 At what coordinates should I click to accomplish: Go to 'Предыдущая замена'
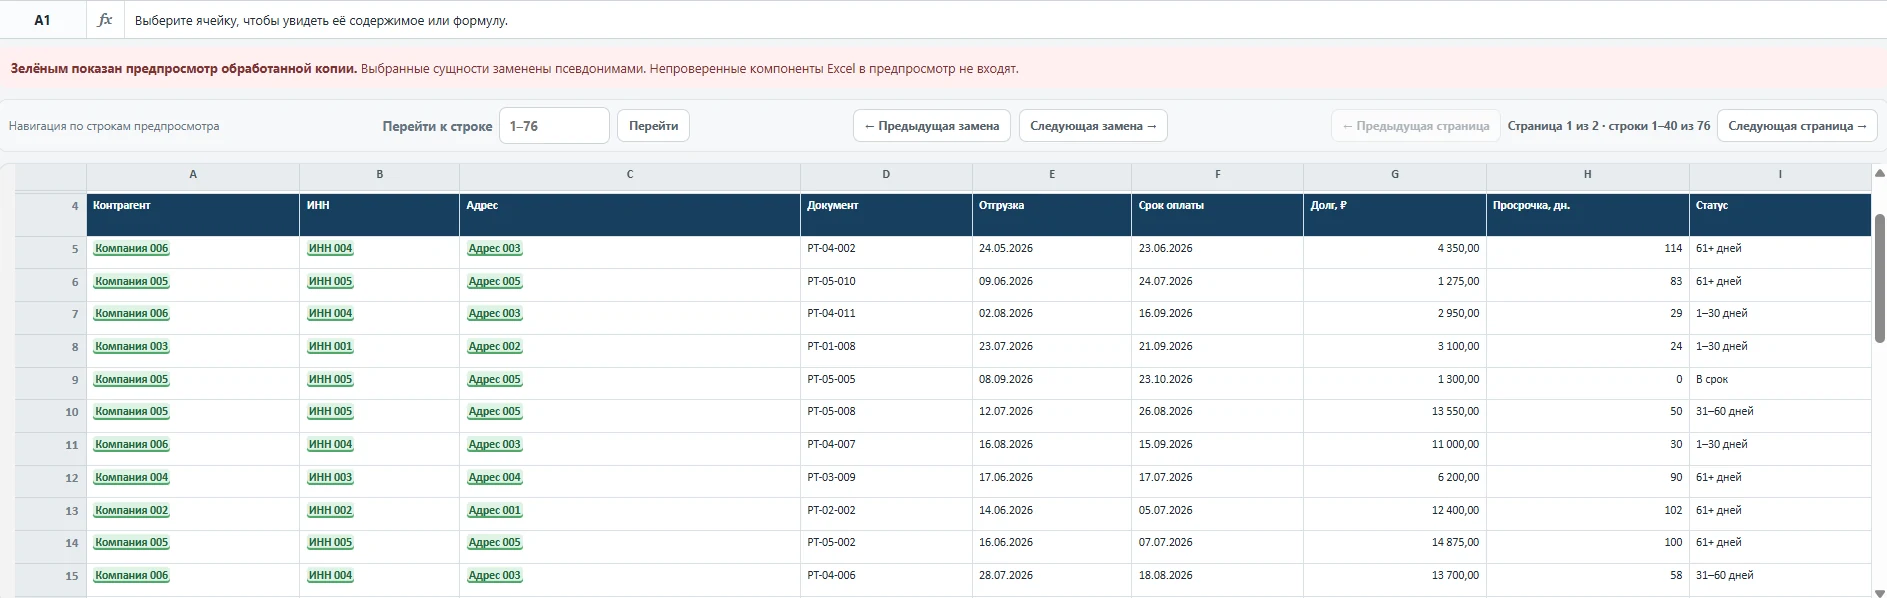click(932, 126)
